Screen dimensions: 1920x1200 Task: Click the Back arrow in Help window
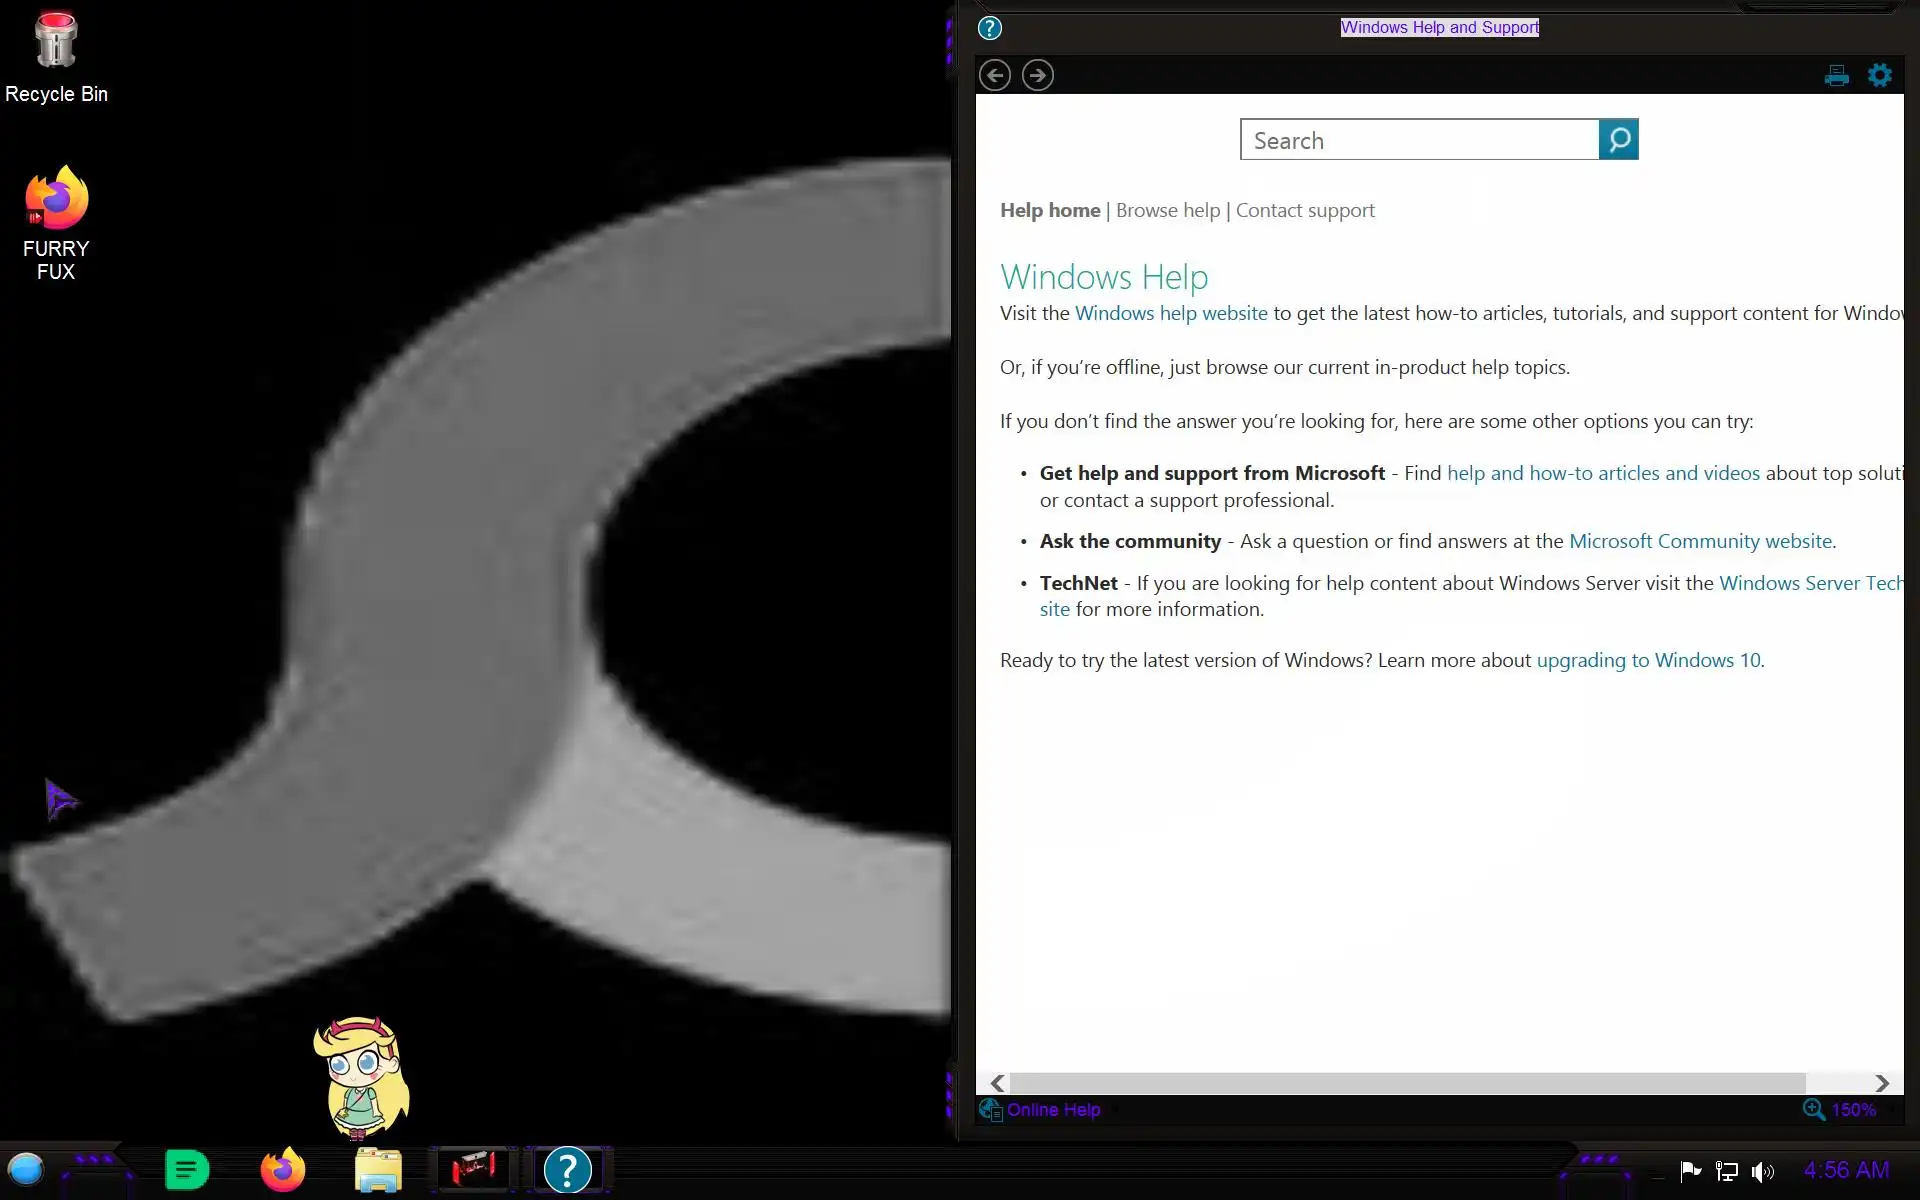click(994, 75)
